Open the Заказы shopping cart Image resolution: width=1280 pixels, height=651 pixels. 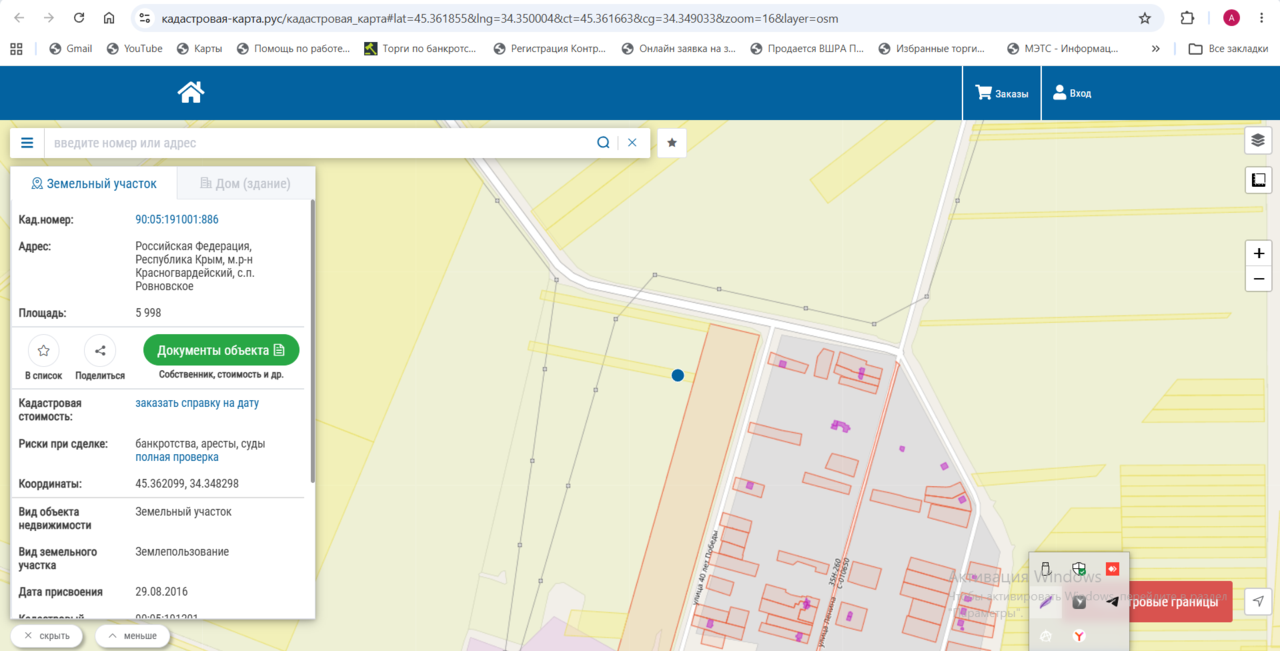(x=1002, y=93)
